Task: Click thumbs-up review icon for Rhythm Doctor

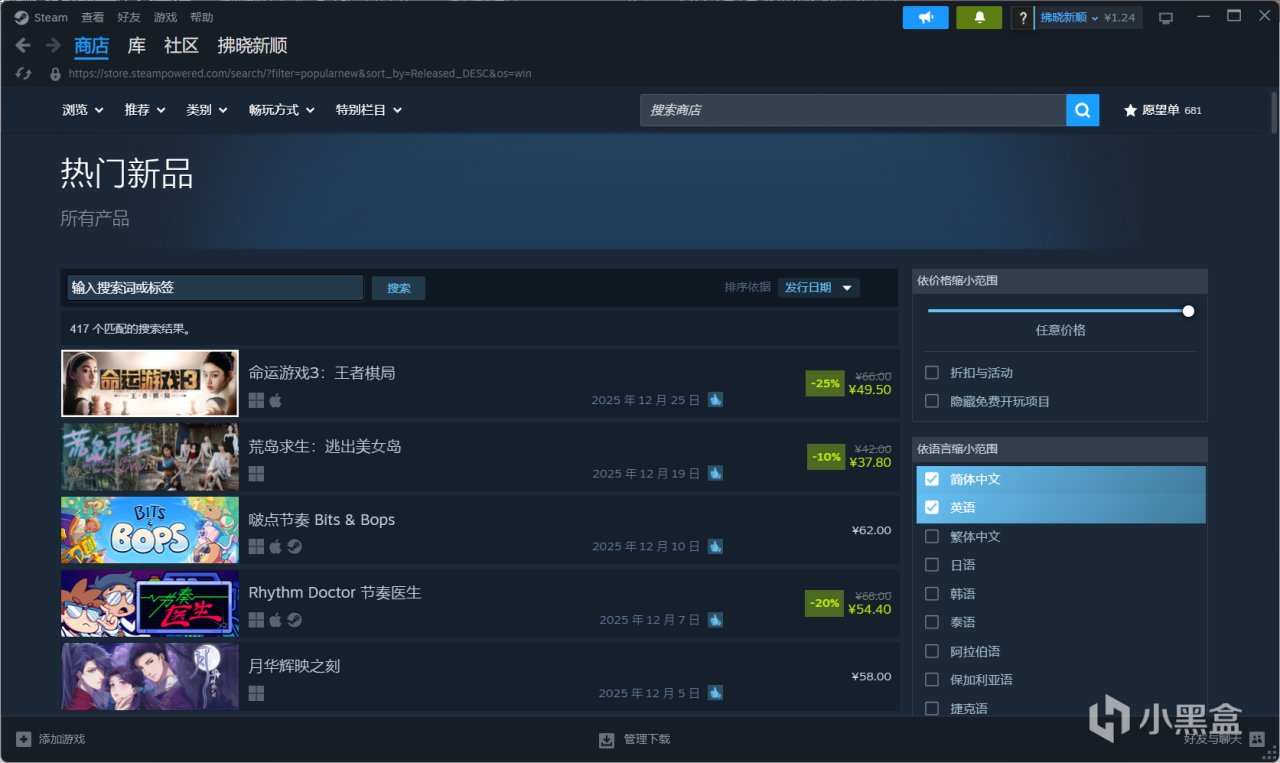Action: click(x=715, y=620)
